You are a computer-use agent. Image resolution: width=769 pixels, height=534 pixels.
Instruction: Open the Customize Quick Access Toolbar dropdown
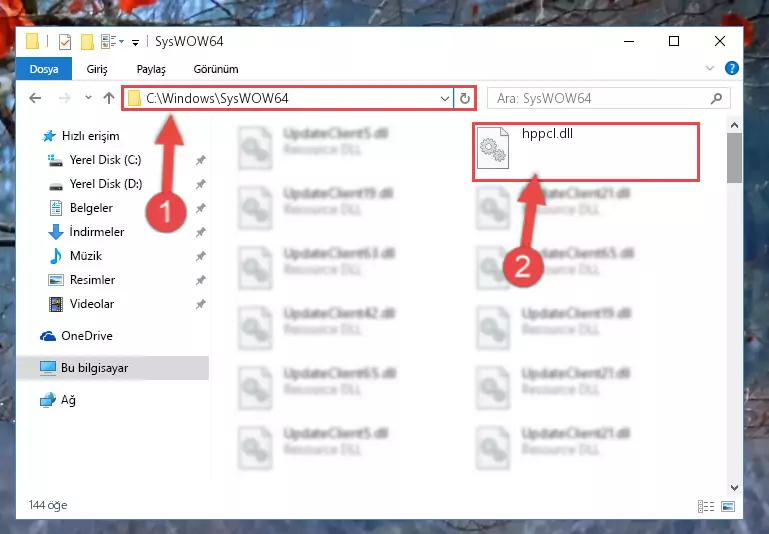click(135, 43)
